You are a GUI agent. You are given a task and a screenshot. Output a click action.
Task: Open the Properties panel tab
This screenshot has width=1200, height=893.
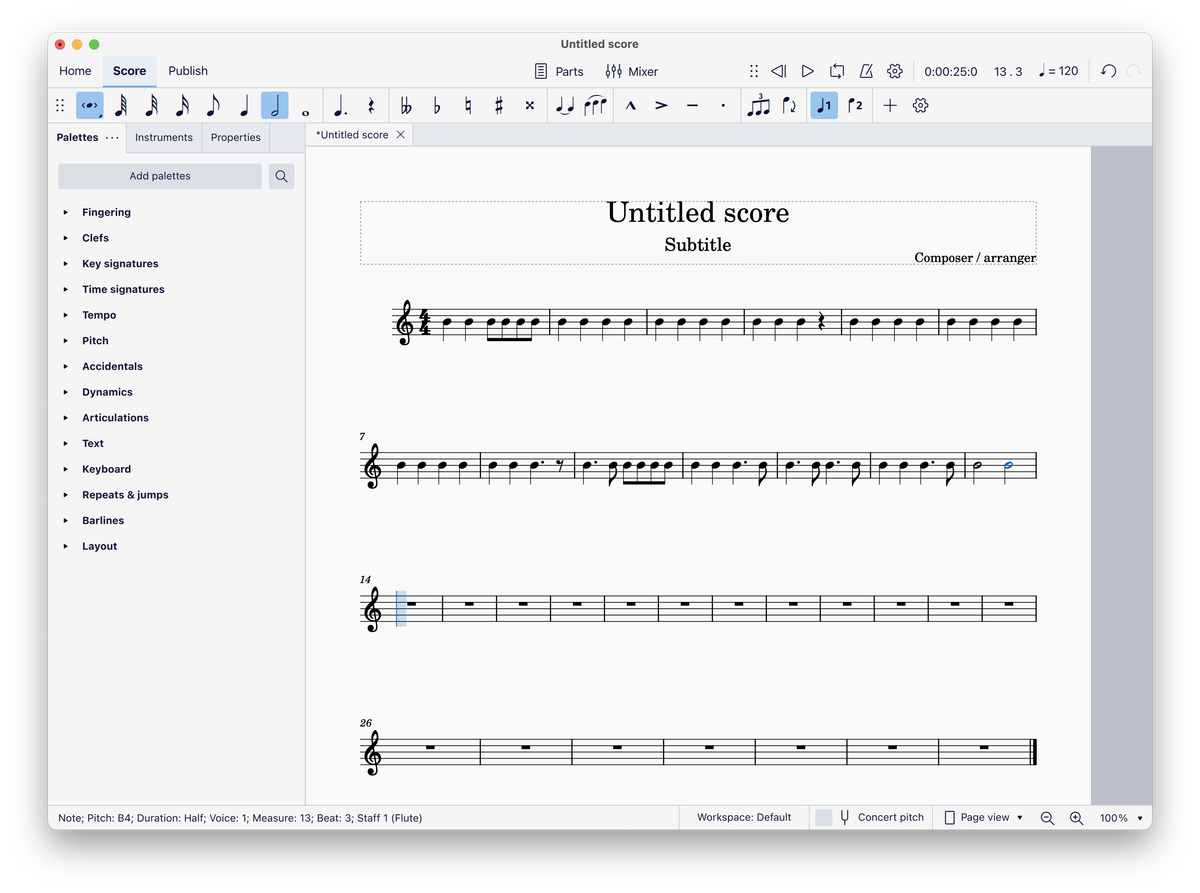coord(236,138)
